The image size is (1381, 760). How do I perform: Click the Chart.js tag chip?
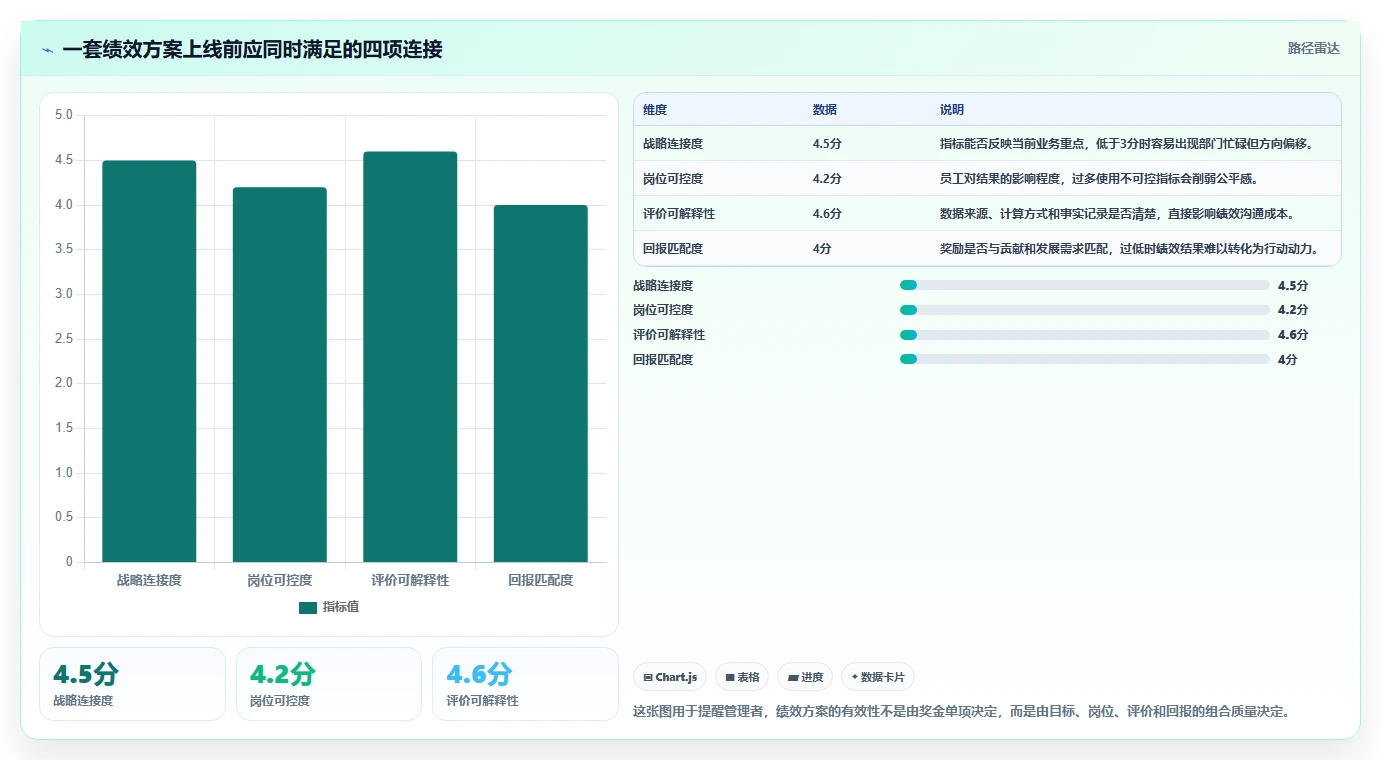pyautogui.click(x=670, y=677)
